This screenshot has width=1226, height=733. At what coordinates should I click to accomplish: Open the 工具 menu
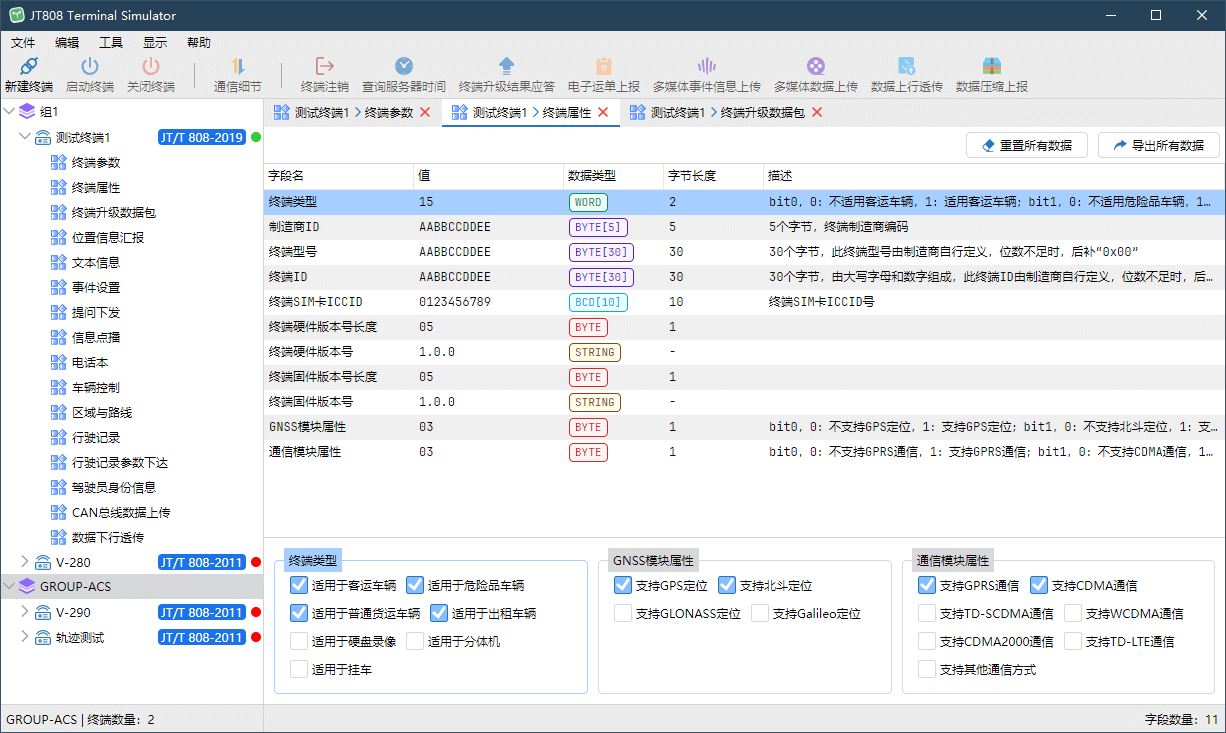110,43
